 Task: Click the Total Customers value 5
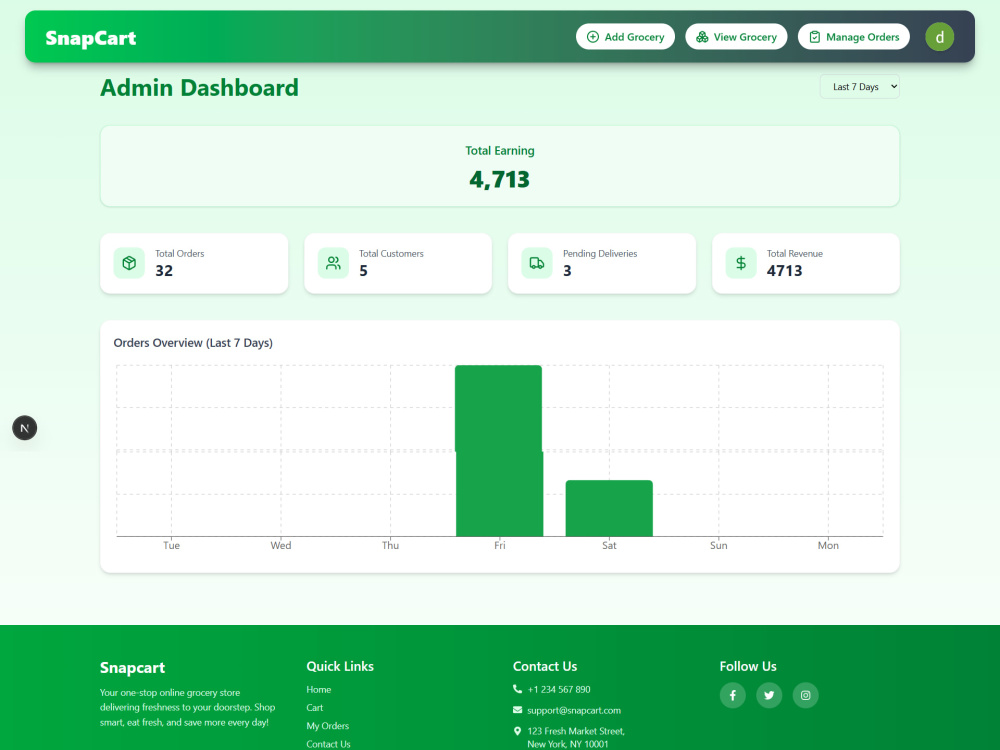point(364,270)
